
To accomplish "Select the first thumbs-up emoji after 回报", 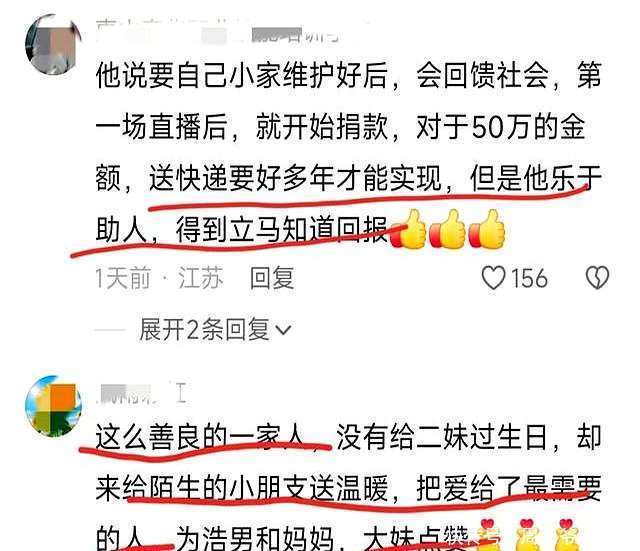I will tap(408, 229).
